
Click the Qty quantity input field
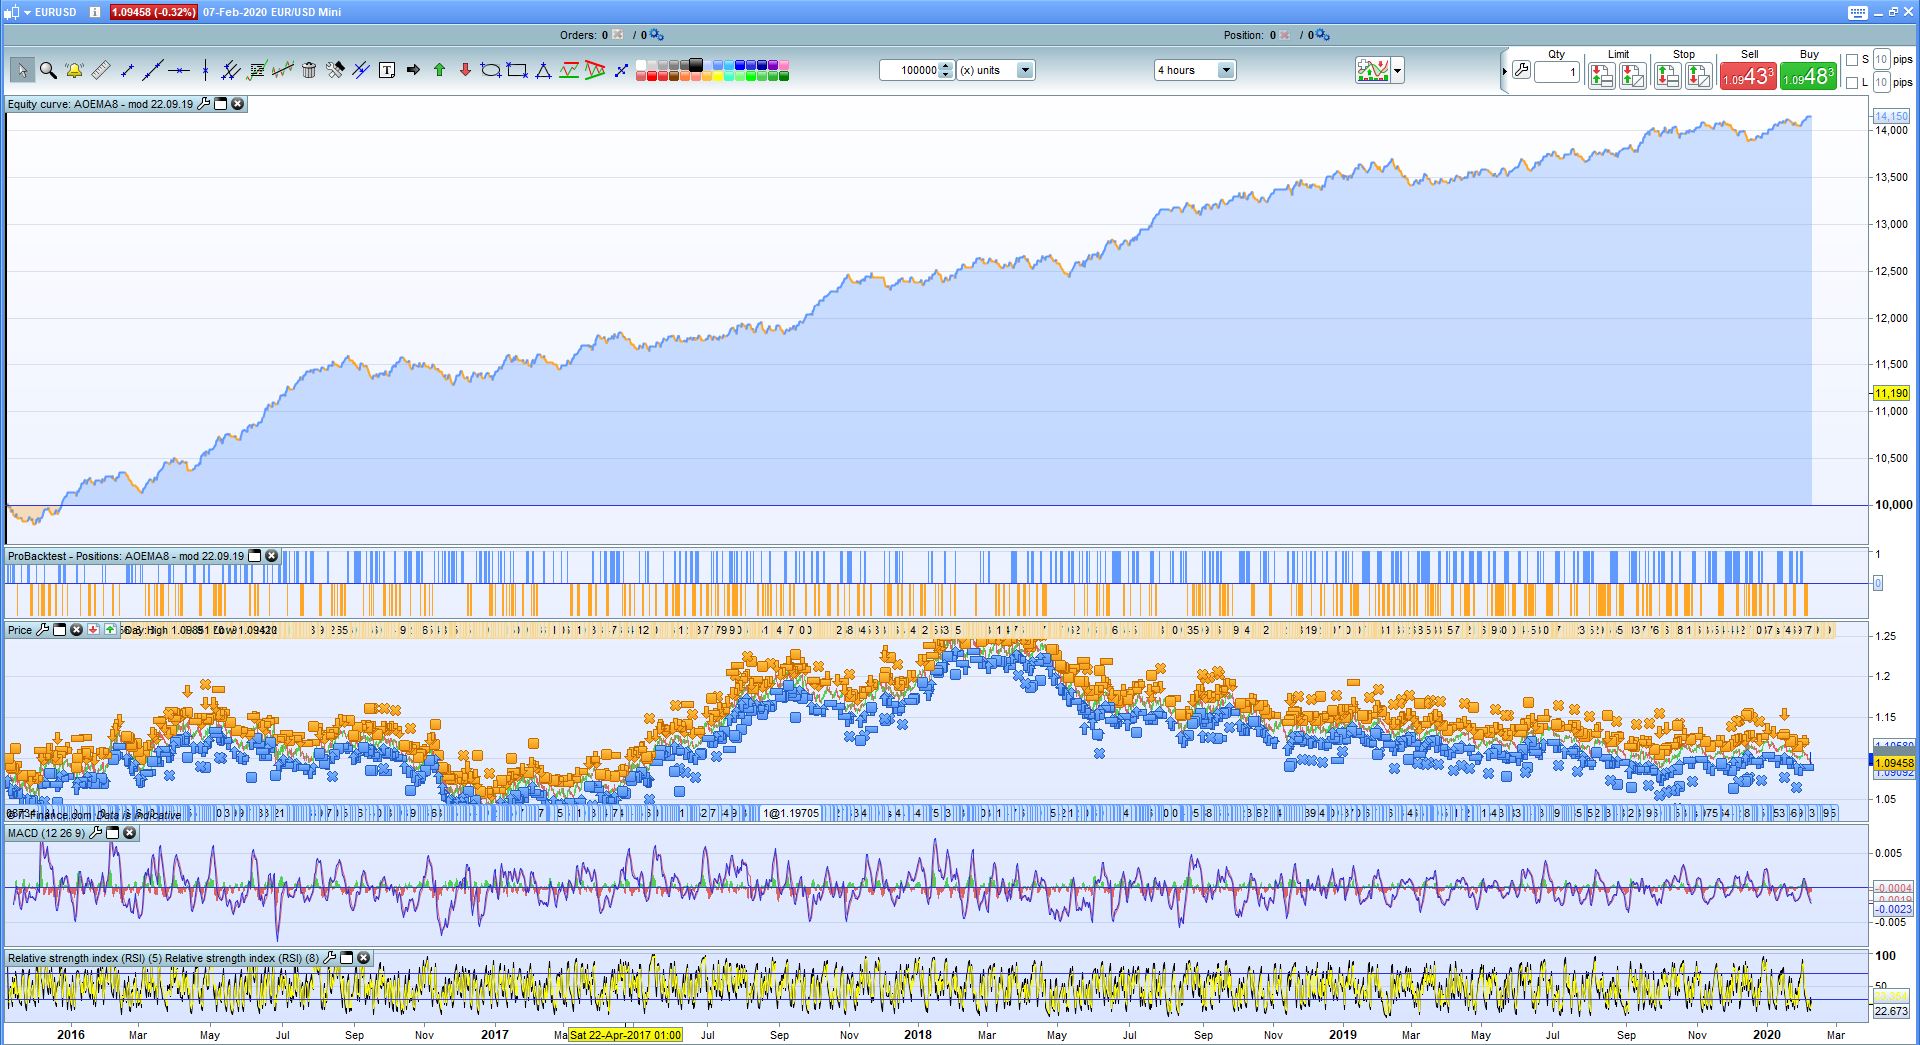[x=1556, y=72]
